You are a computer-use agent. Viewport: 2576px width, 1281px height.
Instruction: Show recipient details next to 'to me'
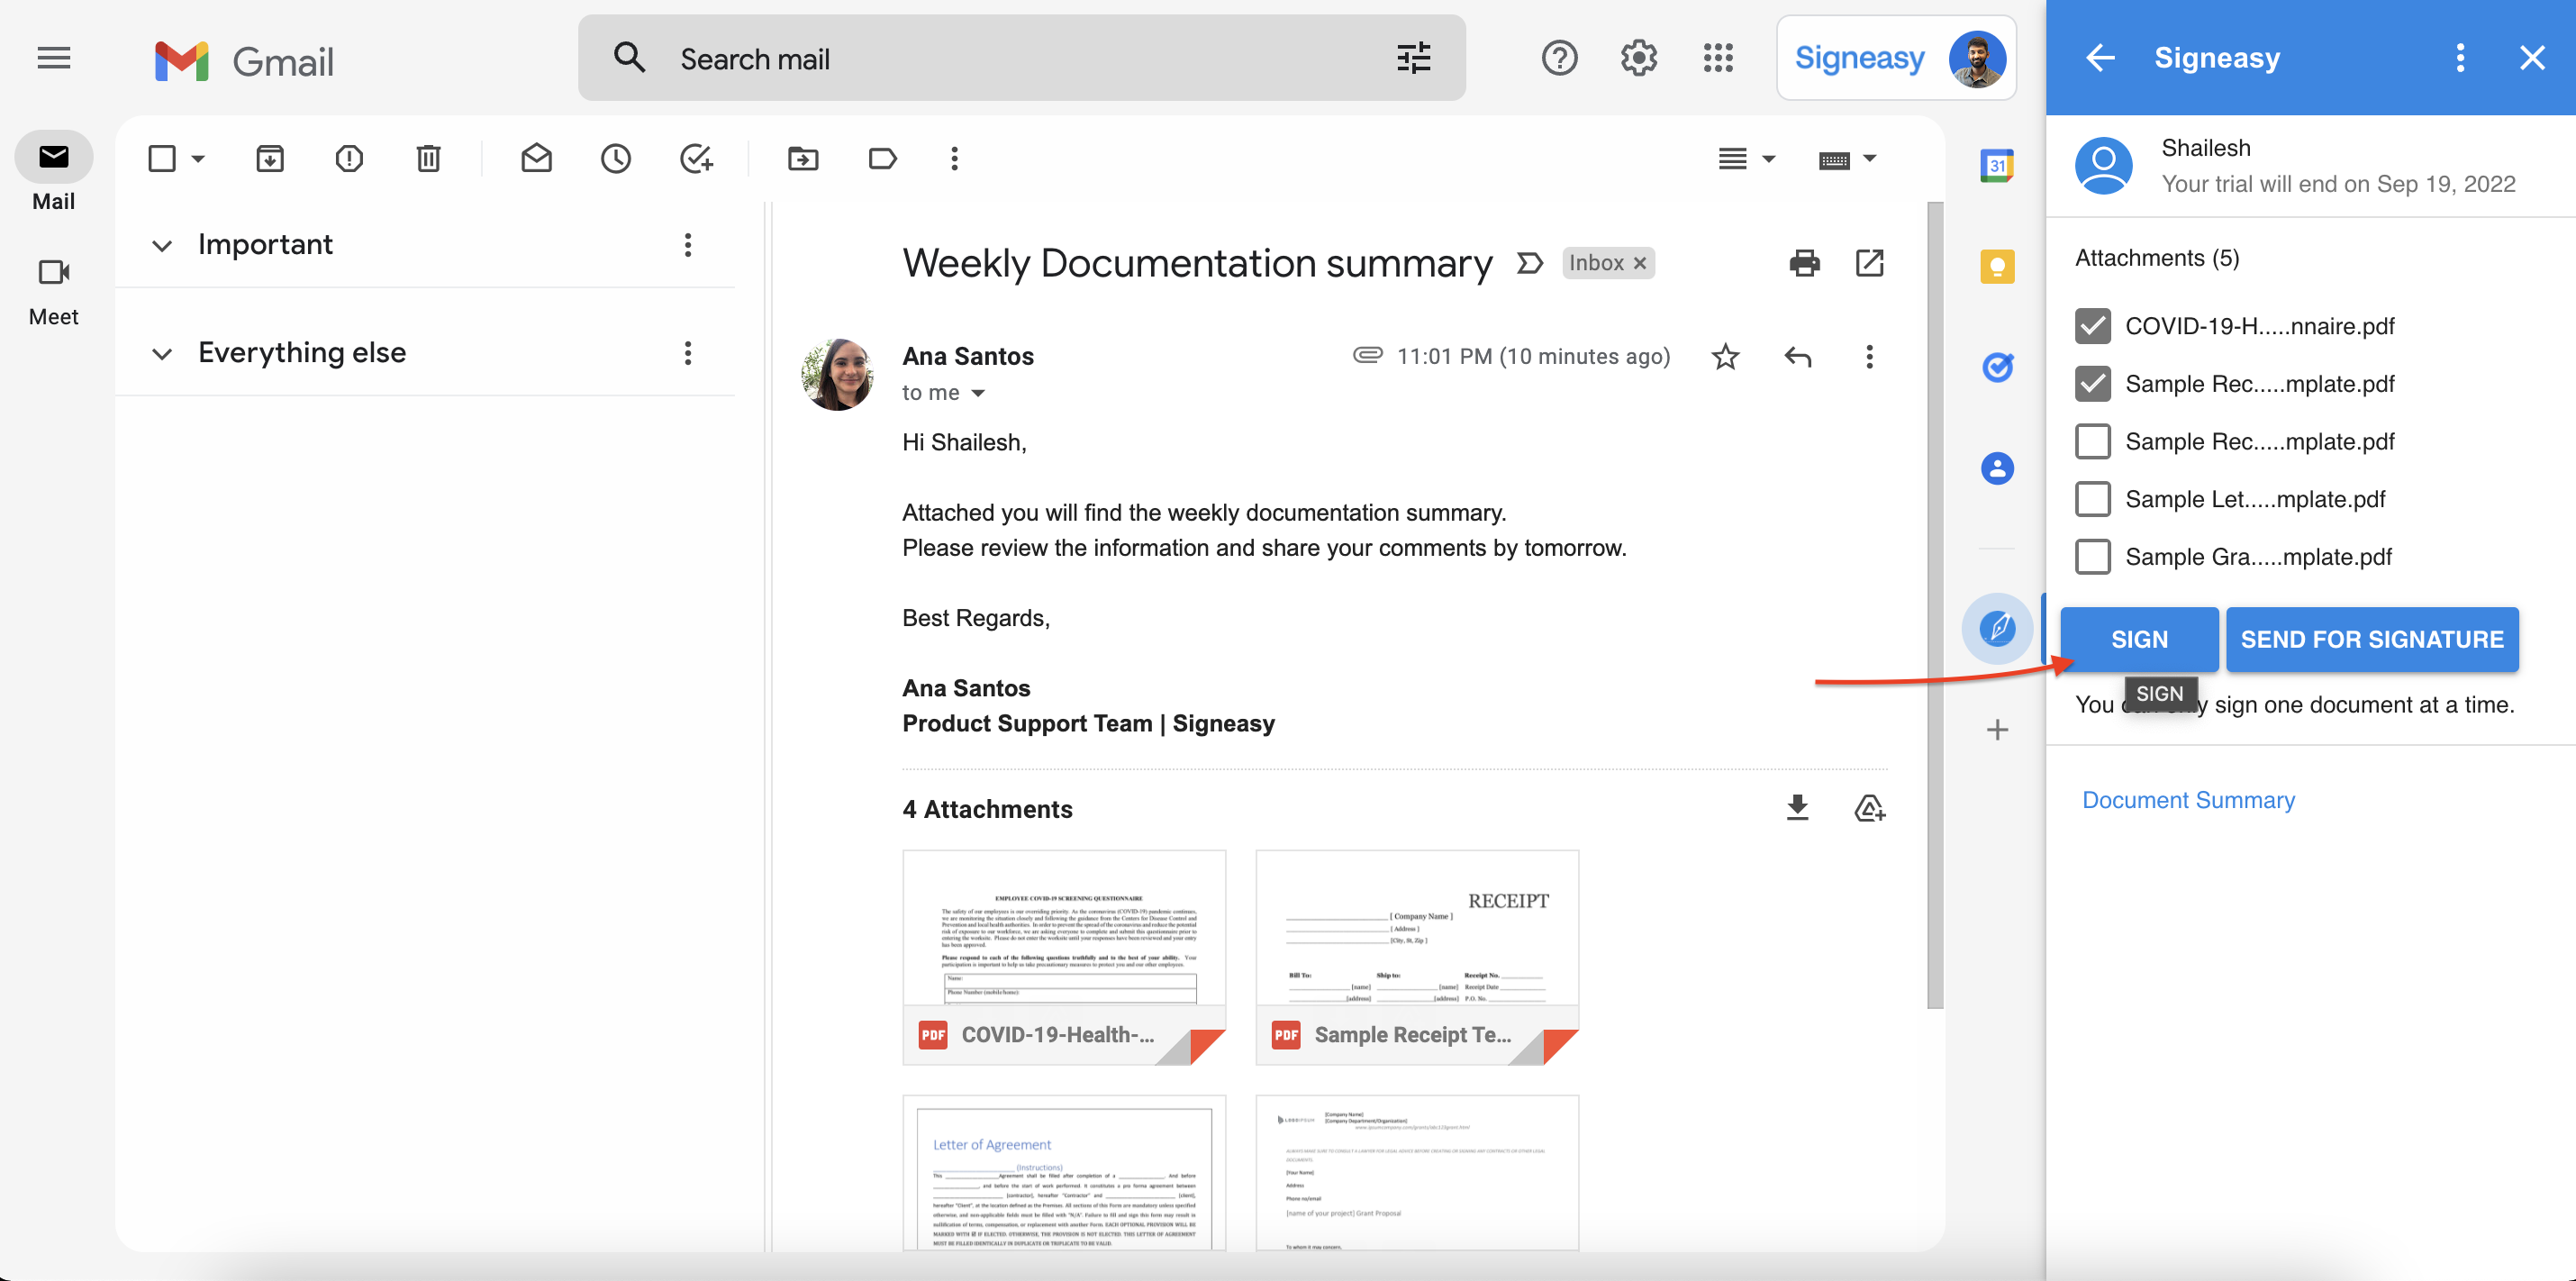click(x=978, y=393)
